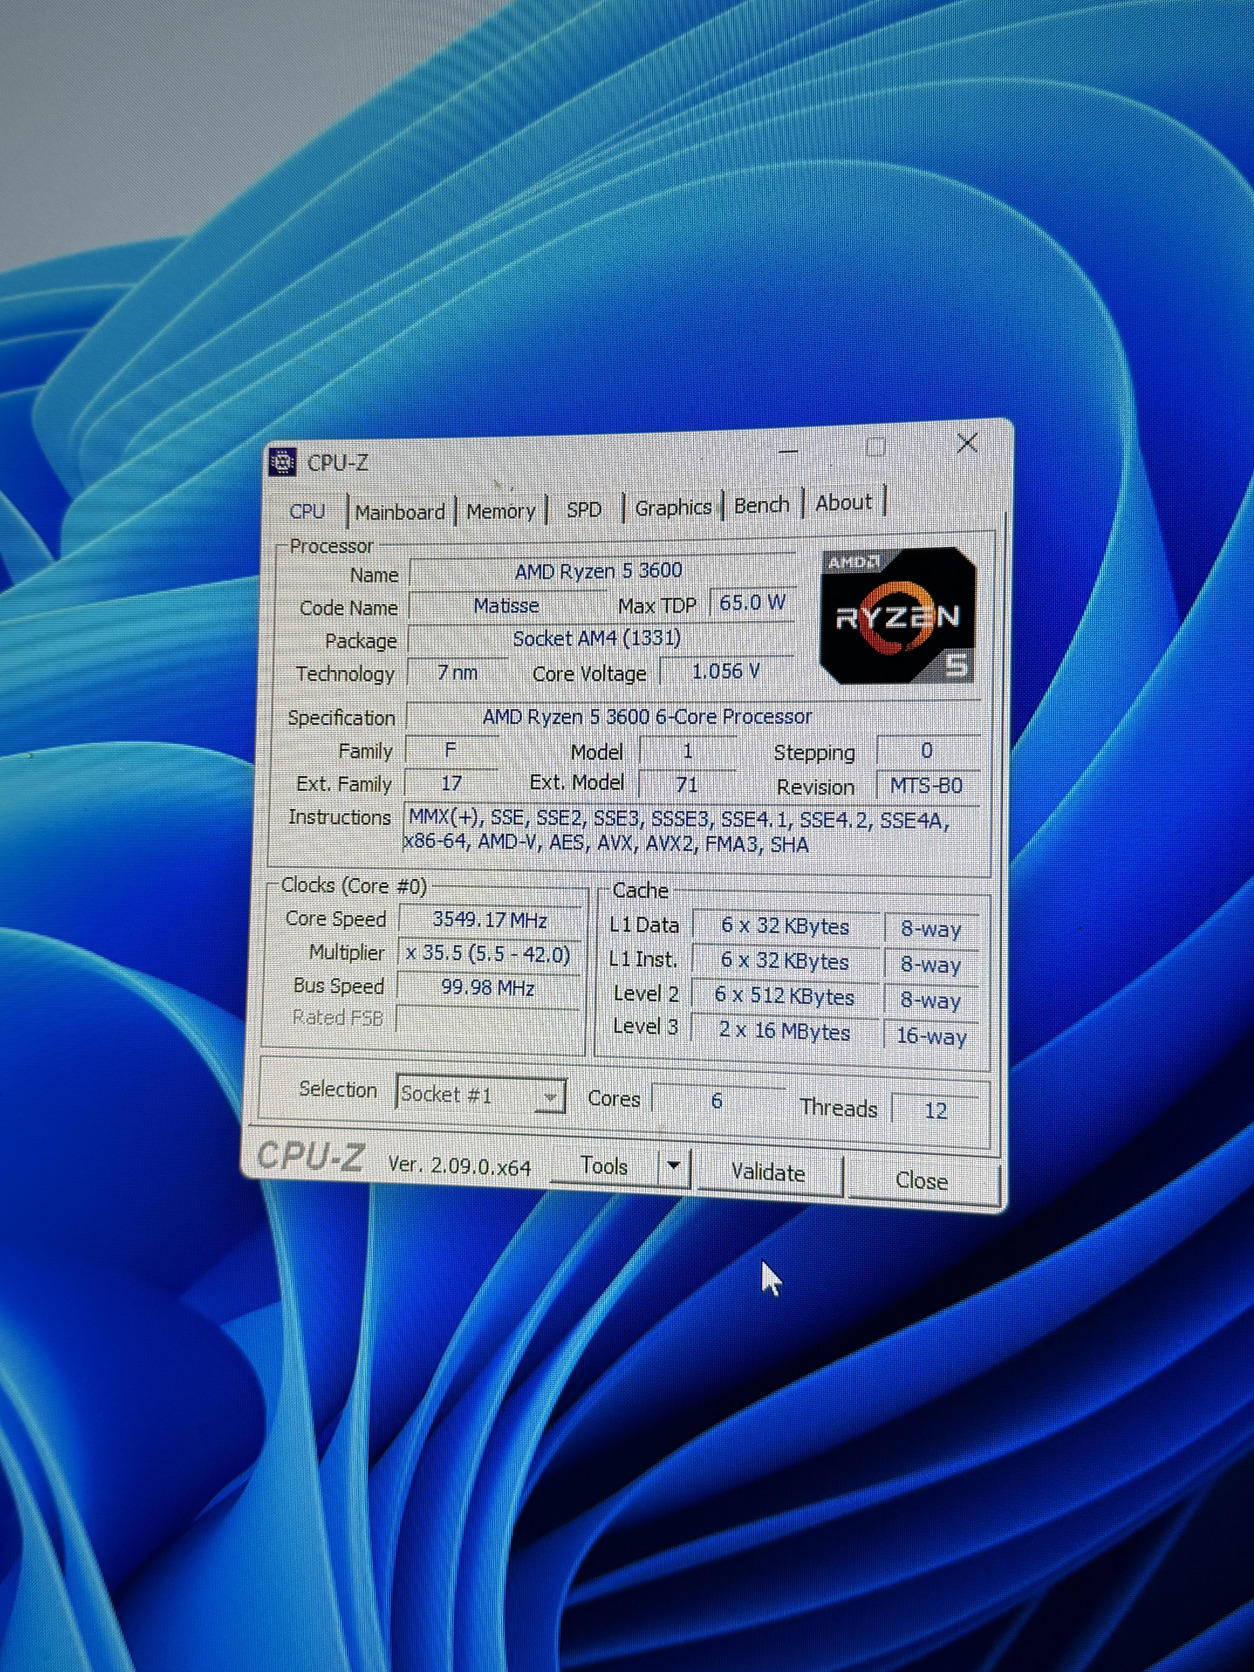
Task: Click the Validate button
Action: (768, 1173)
